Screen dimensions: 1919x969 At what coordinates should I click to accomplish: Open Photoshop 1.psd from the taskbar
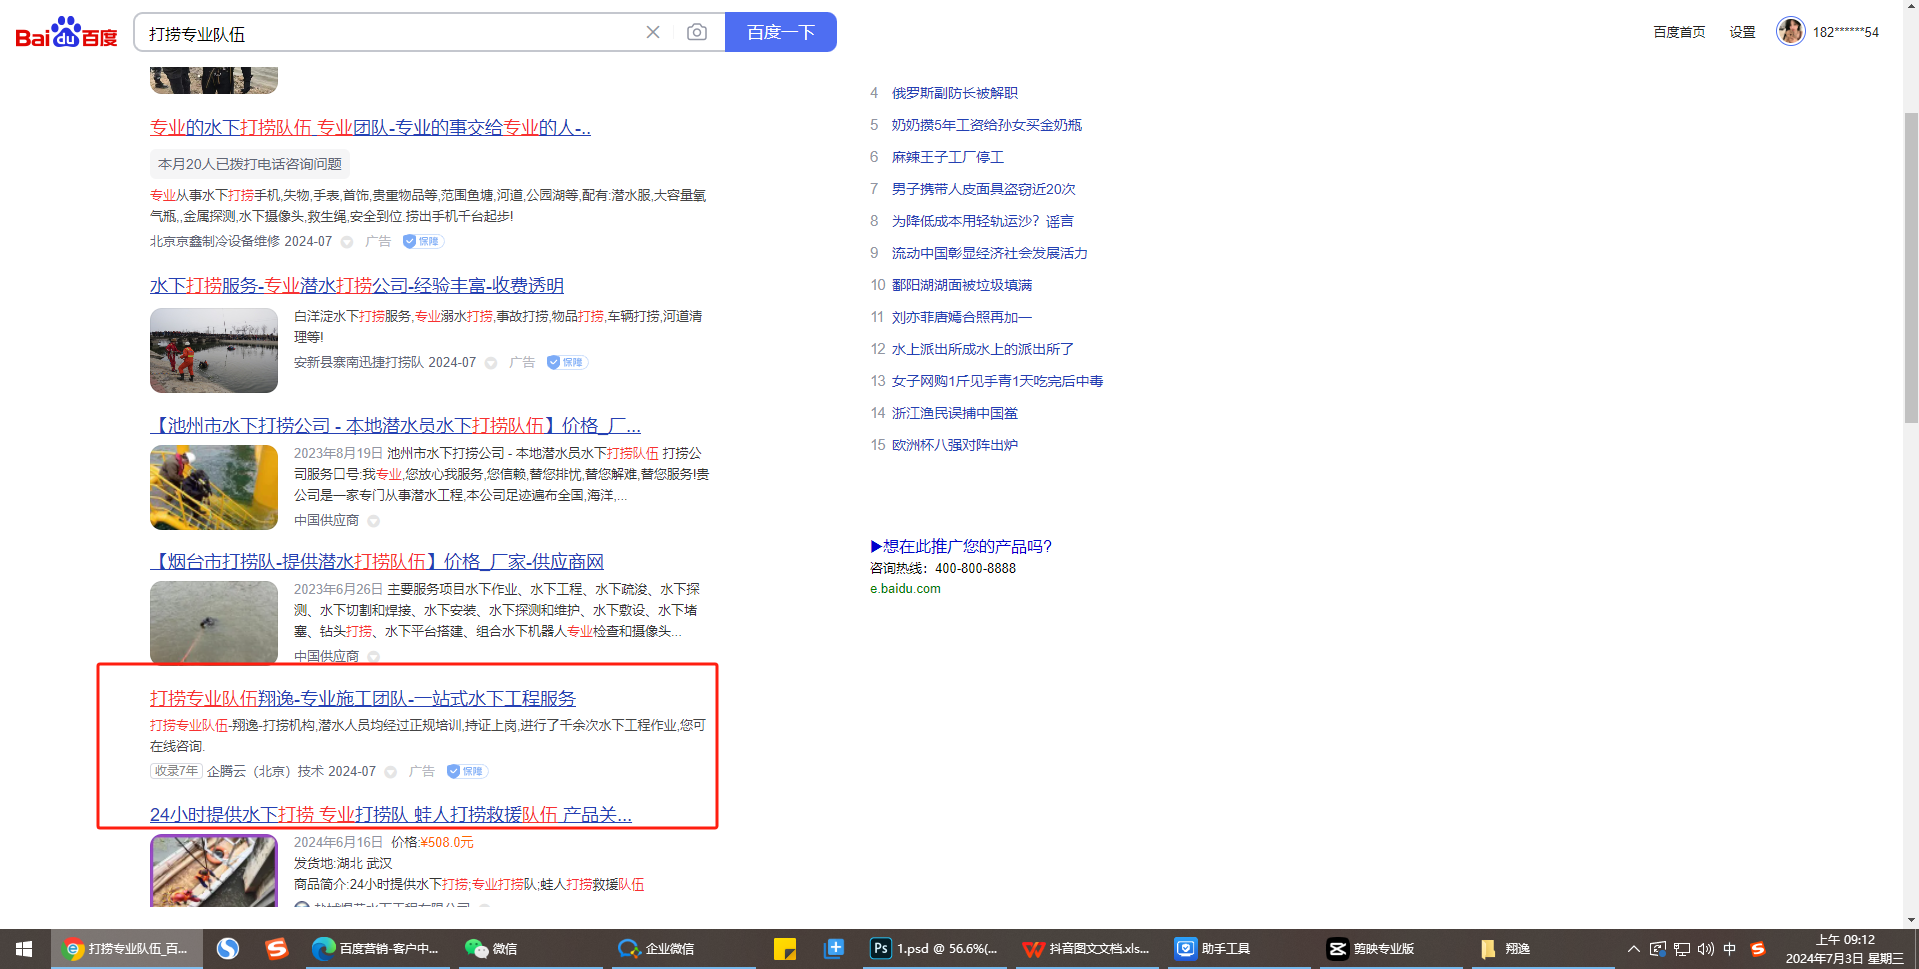coord(934,949)
